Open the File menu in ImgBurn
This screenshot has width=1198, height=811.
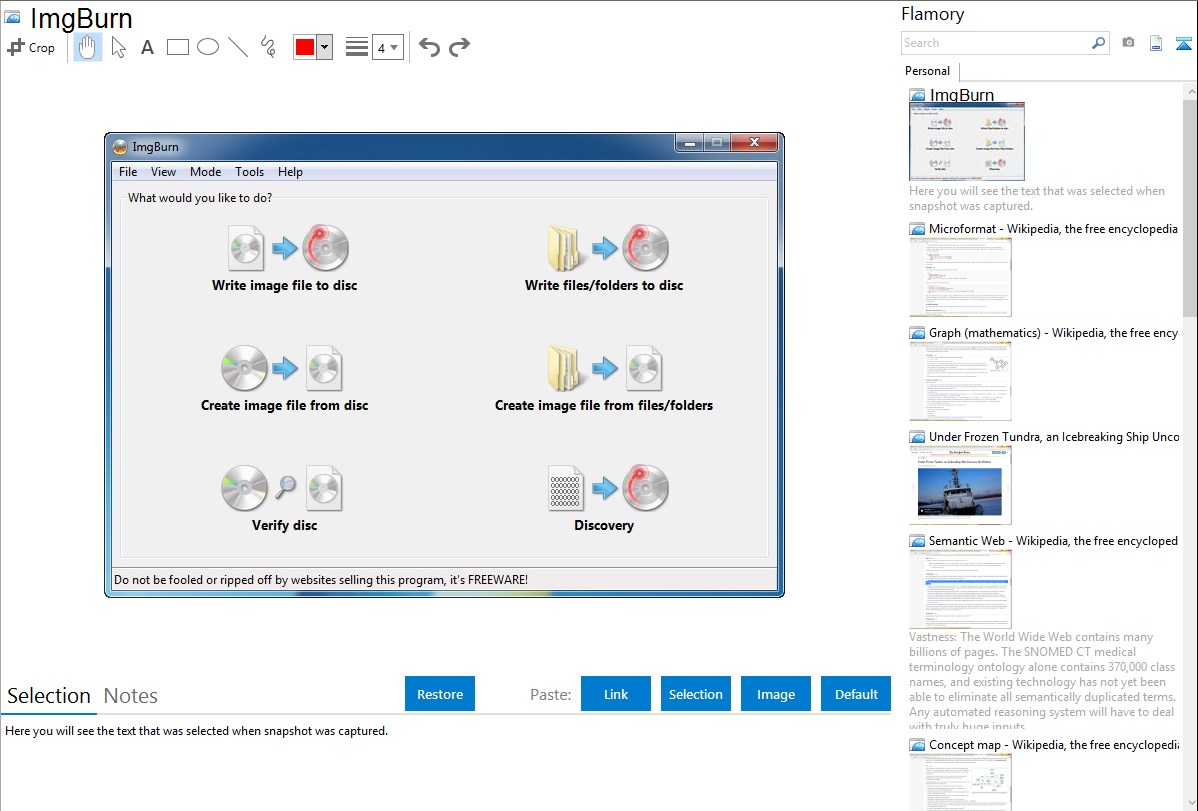pos(128,171)
